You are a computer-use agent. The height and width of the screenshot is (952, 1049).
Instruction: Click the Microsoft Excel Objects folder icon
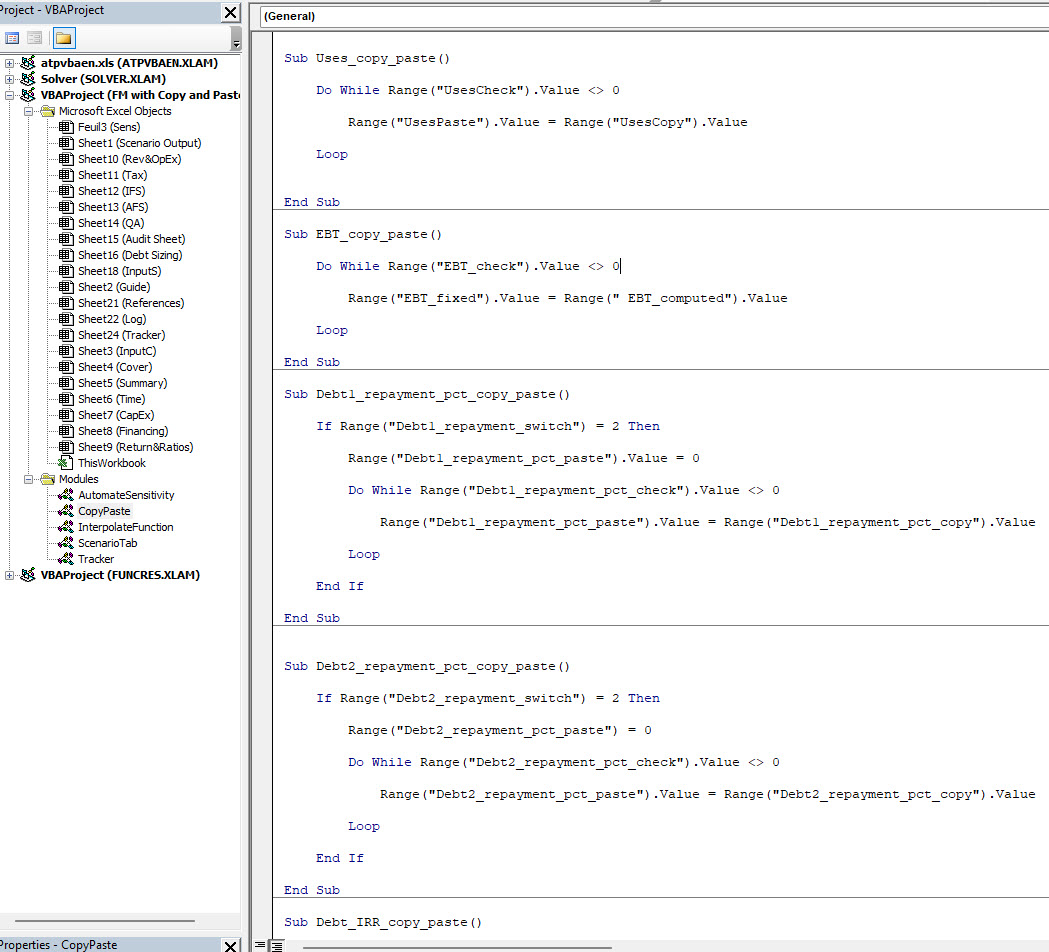pyautogui.click(x=47, y=111)
